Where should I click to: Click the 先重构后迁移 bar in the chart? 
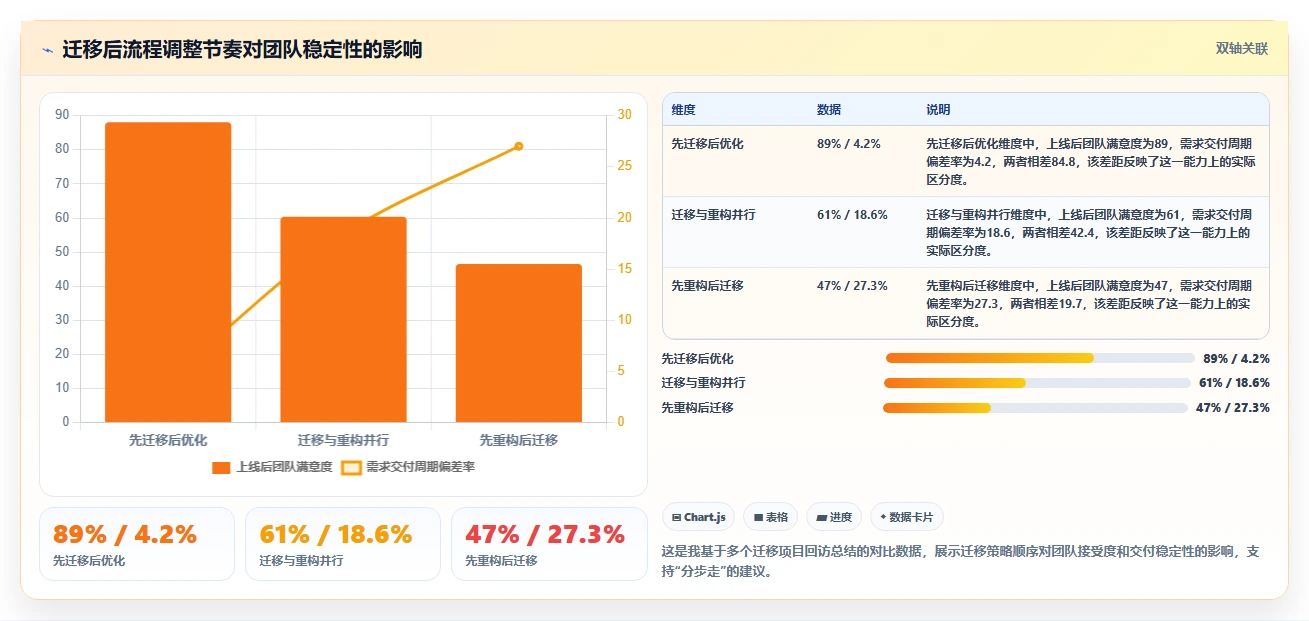point(519,343)
